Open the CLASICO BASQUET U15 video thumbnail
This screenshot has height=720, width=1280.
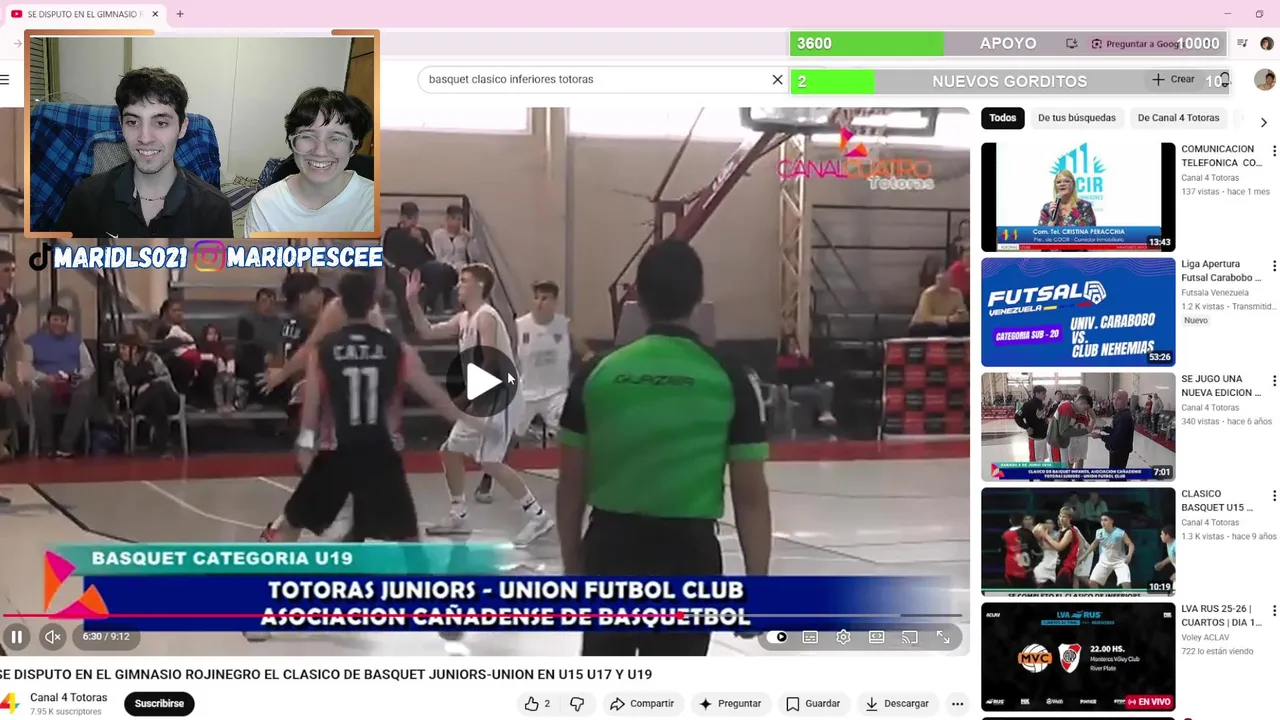[1078, 542]
